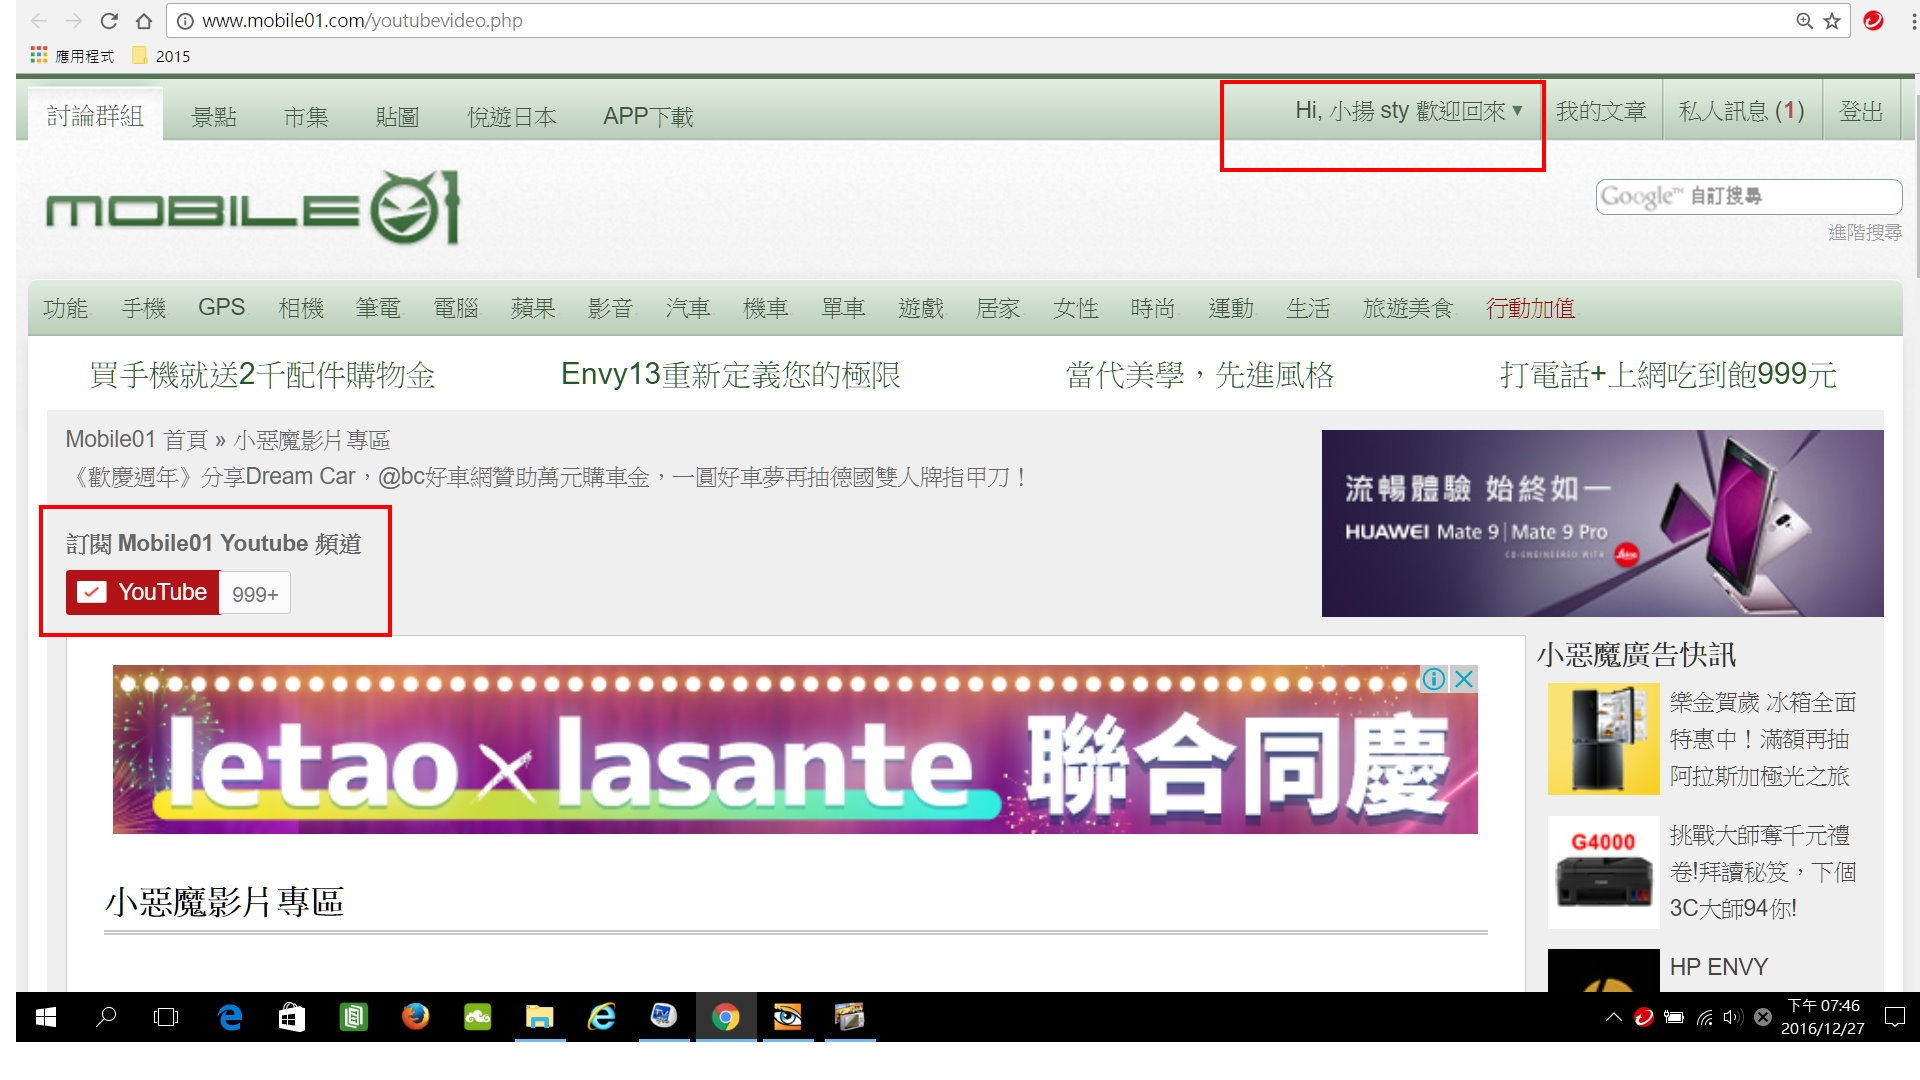
Task: Open the refrigerator ad thumbnail
Action: coord(1603,739)
